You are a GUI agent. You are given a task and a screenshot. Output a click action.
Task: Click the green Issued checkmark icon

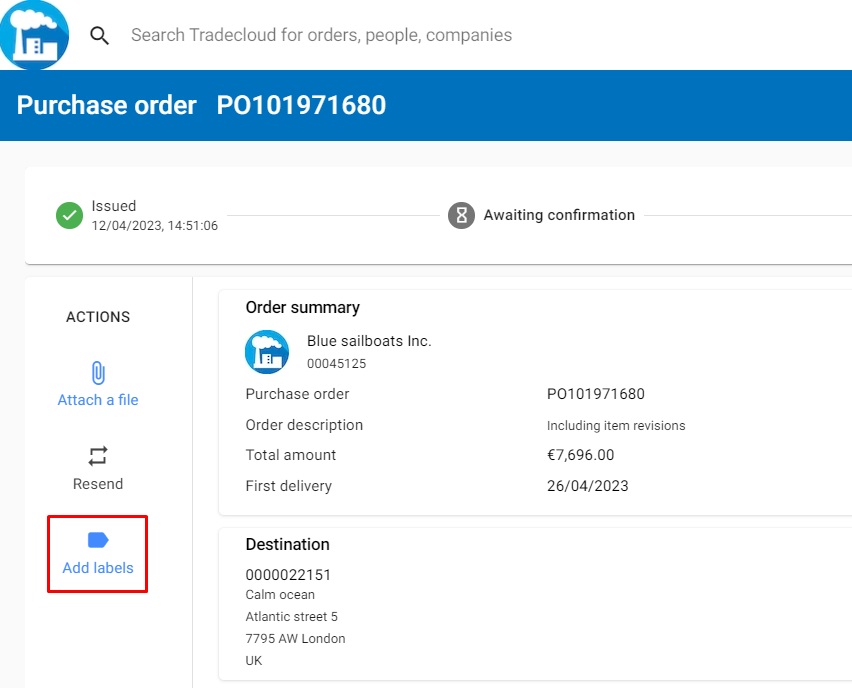pos(70,215)
